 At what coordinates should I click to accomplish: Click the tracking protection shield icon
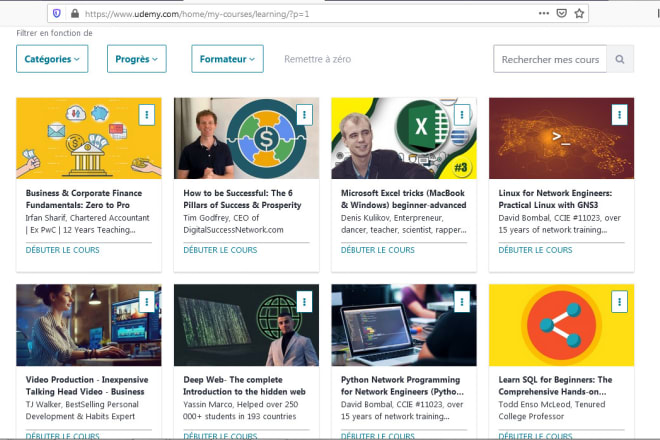click(x=57, y=13)
